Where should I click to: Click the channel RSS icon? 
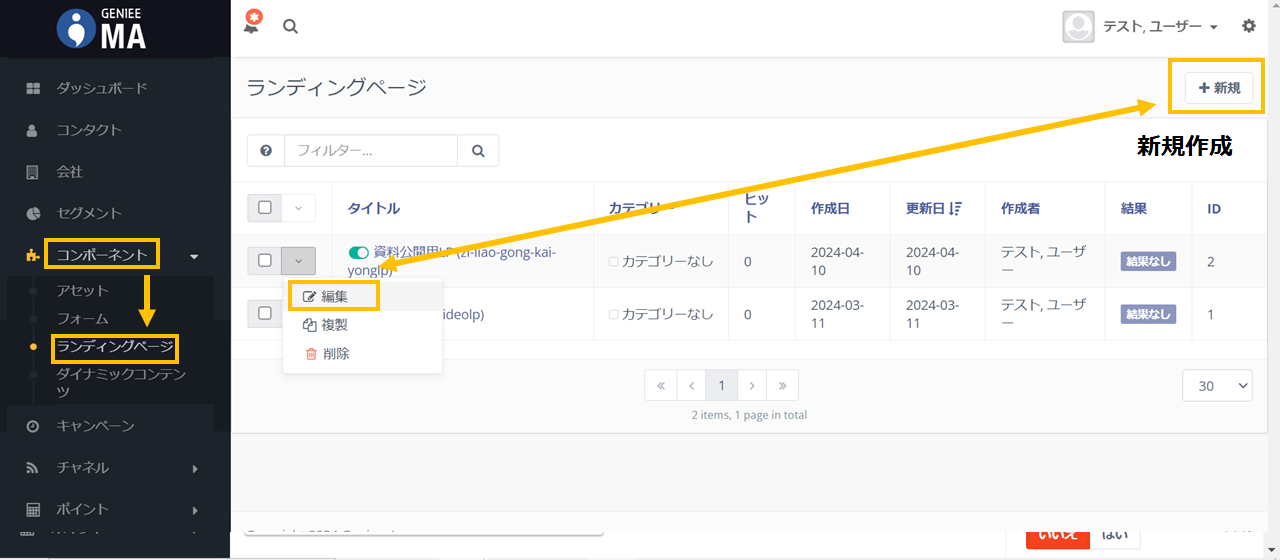click(32, 468)
